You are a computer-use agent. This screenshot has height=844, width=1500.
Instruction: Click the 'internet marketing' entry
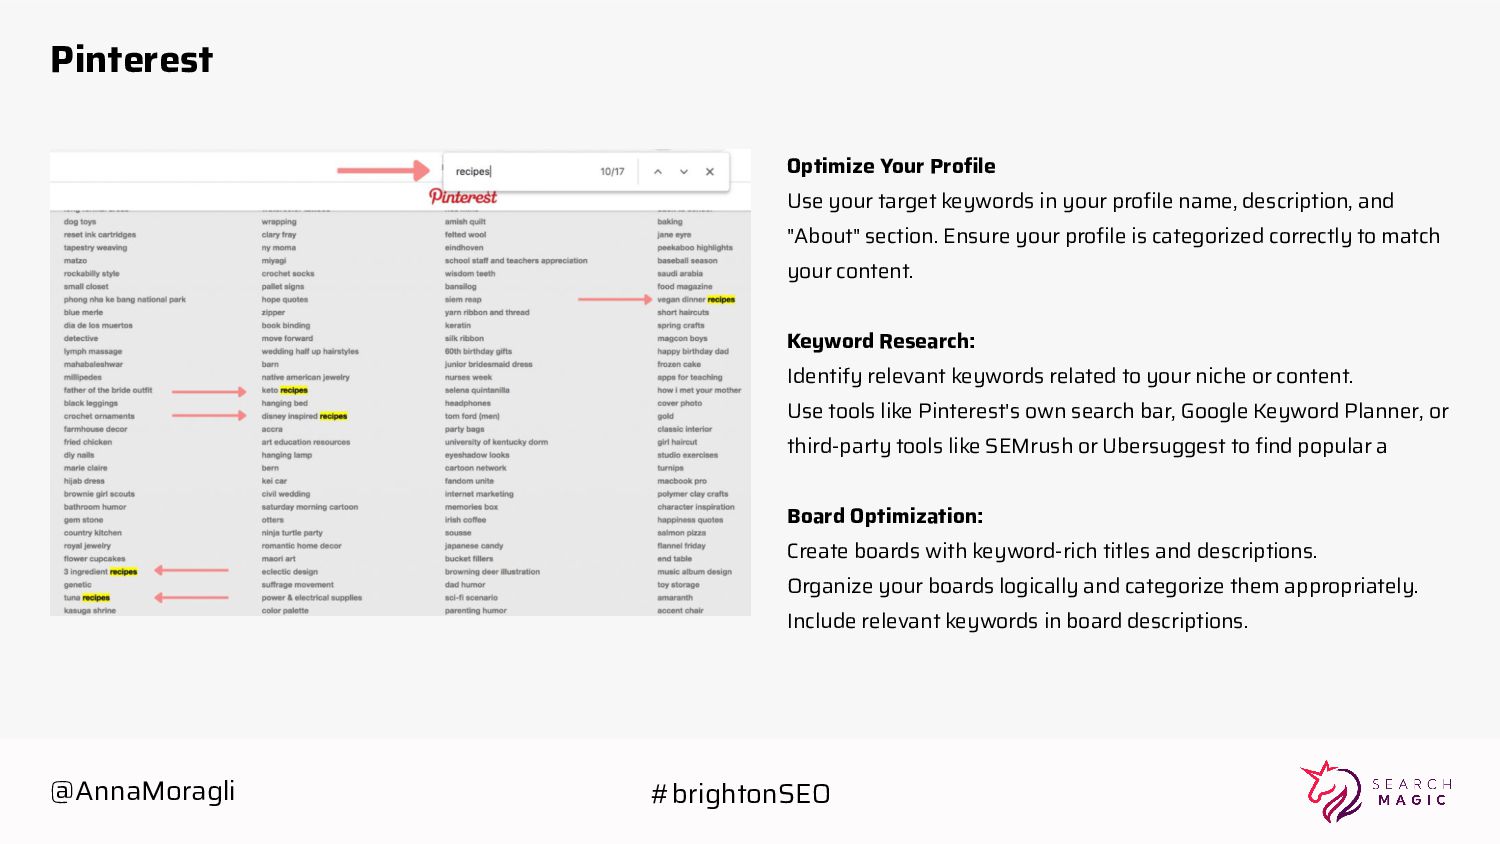[x=479, y=494]
